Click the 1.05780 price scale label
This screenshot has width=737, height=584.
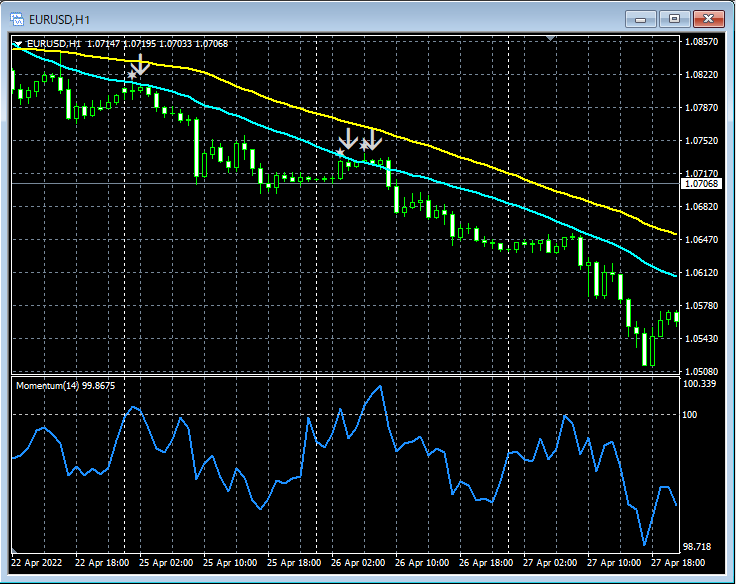702,305
